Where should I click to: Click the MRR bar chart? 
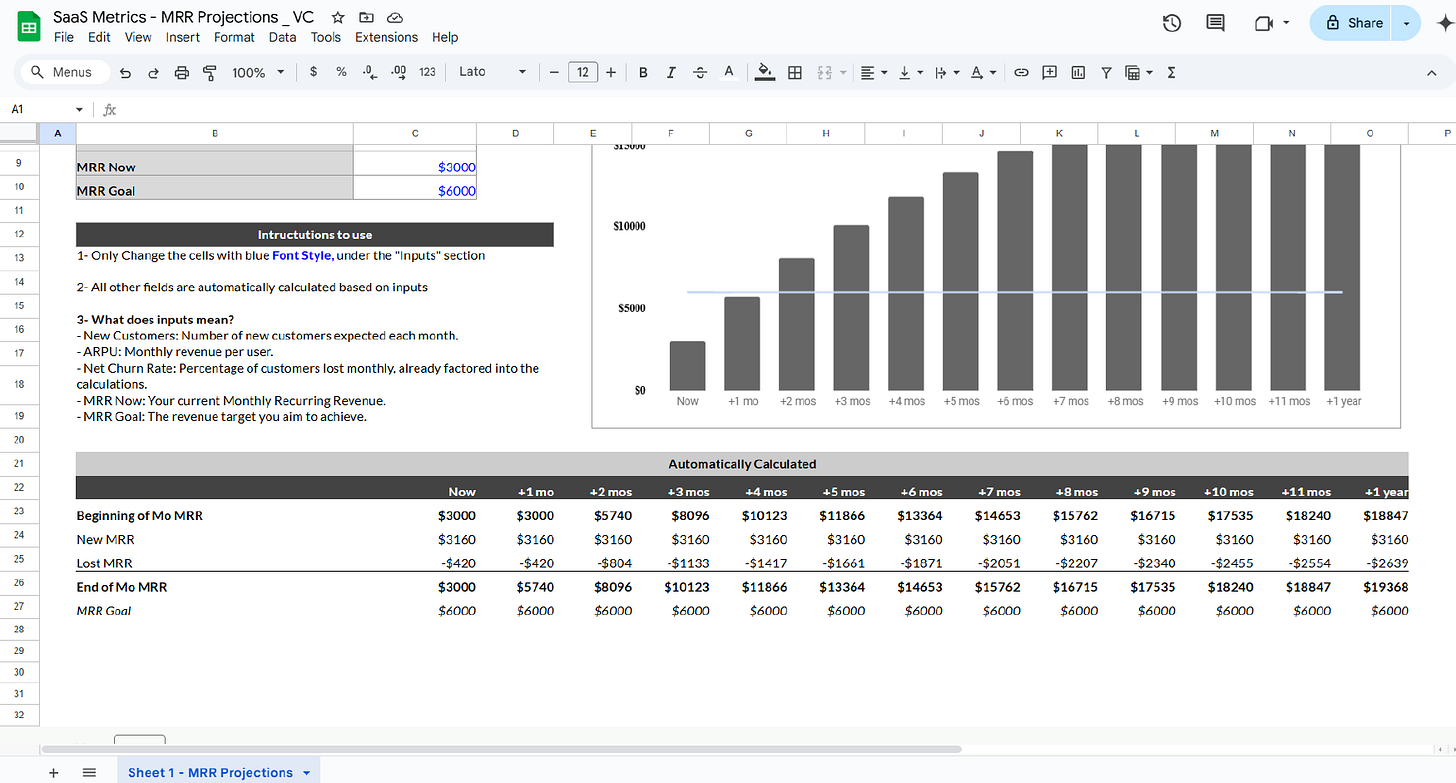coord(996,286)
